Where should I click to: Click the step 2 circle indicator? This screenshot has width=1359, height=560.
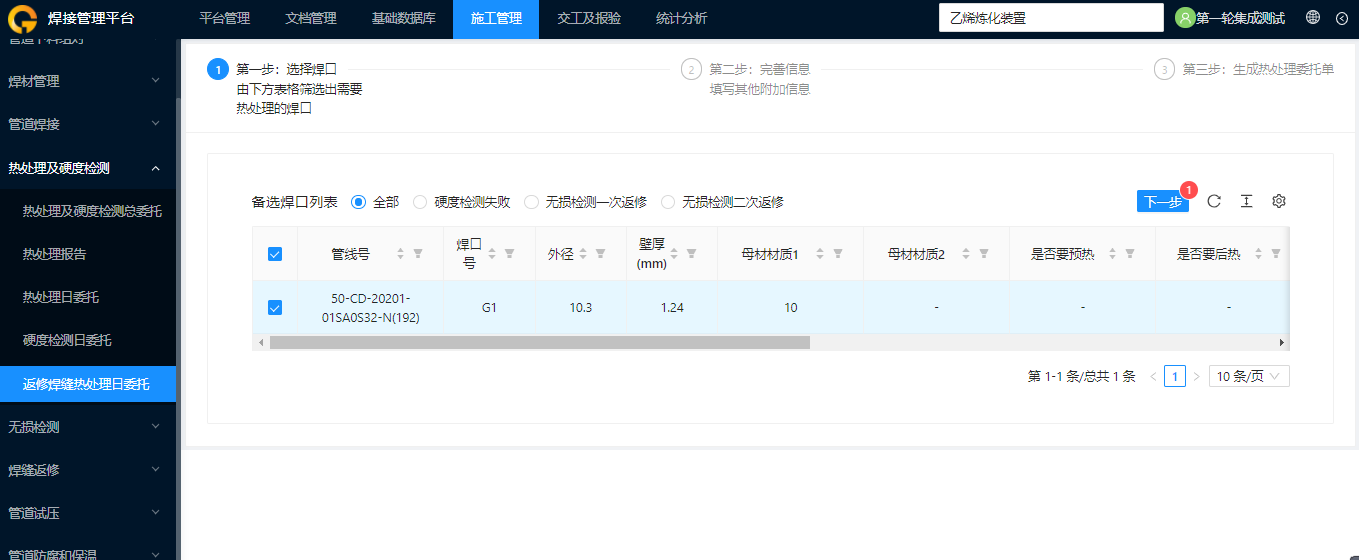pyautogui.click(x=690, y=69)
